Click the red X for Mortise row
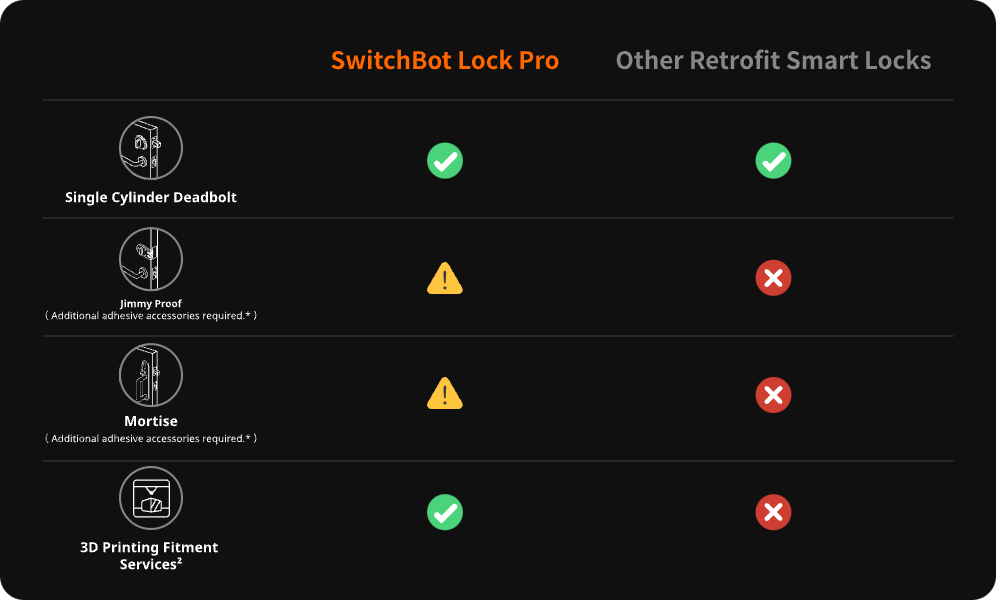 pos(773,396)
